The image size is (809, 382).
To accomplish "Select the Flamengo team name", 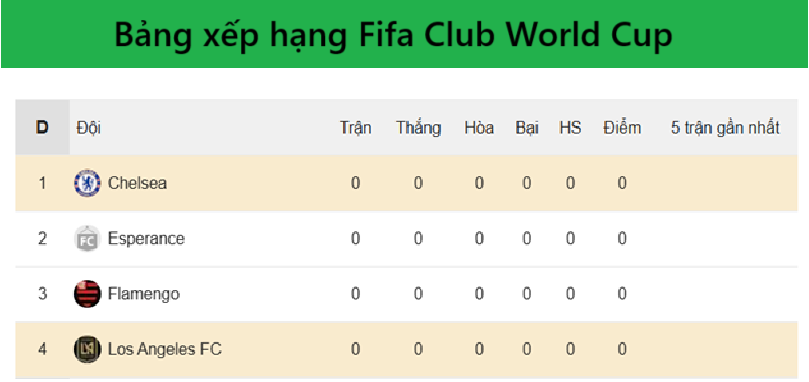I will (144, 294).
